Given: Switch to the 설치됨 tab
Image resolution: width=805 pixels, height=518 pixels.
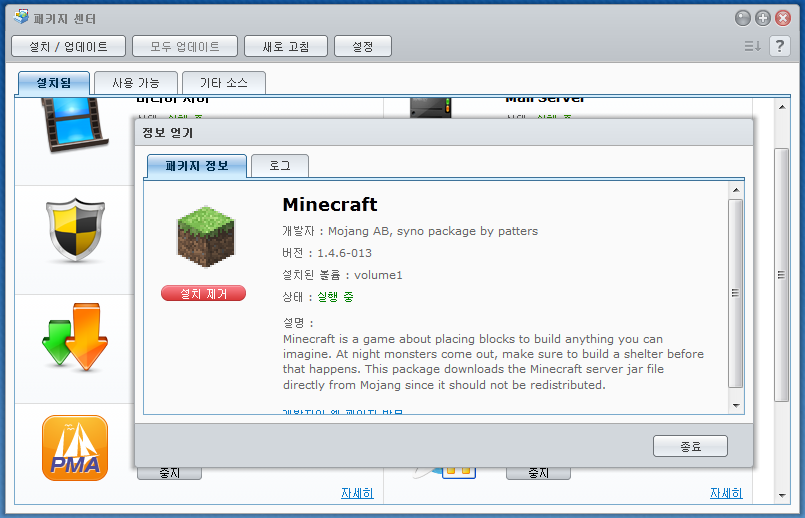Looking at the screenshot, I should pos(54,83).
